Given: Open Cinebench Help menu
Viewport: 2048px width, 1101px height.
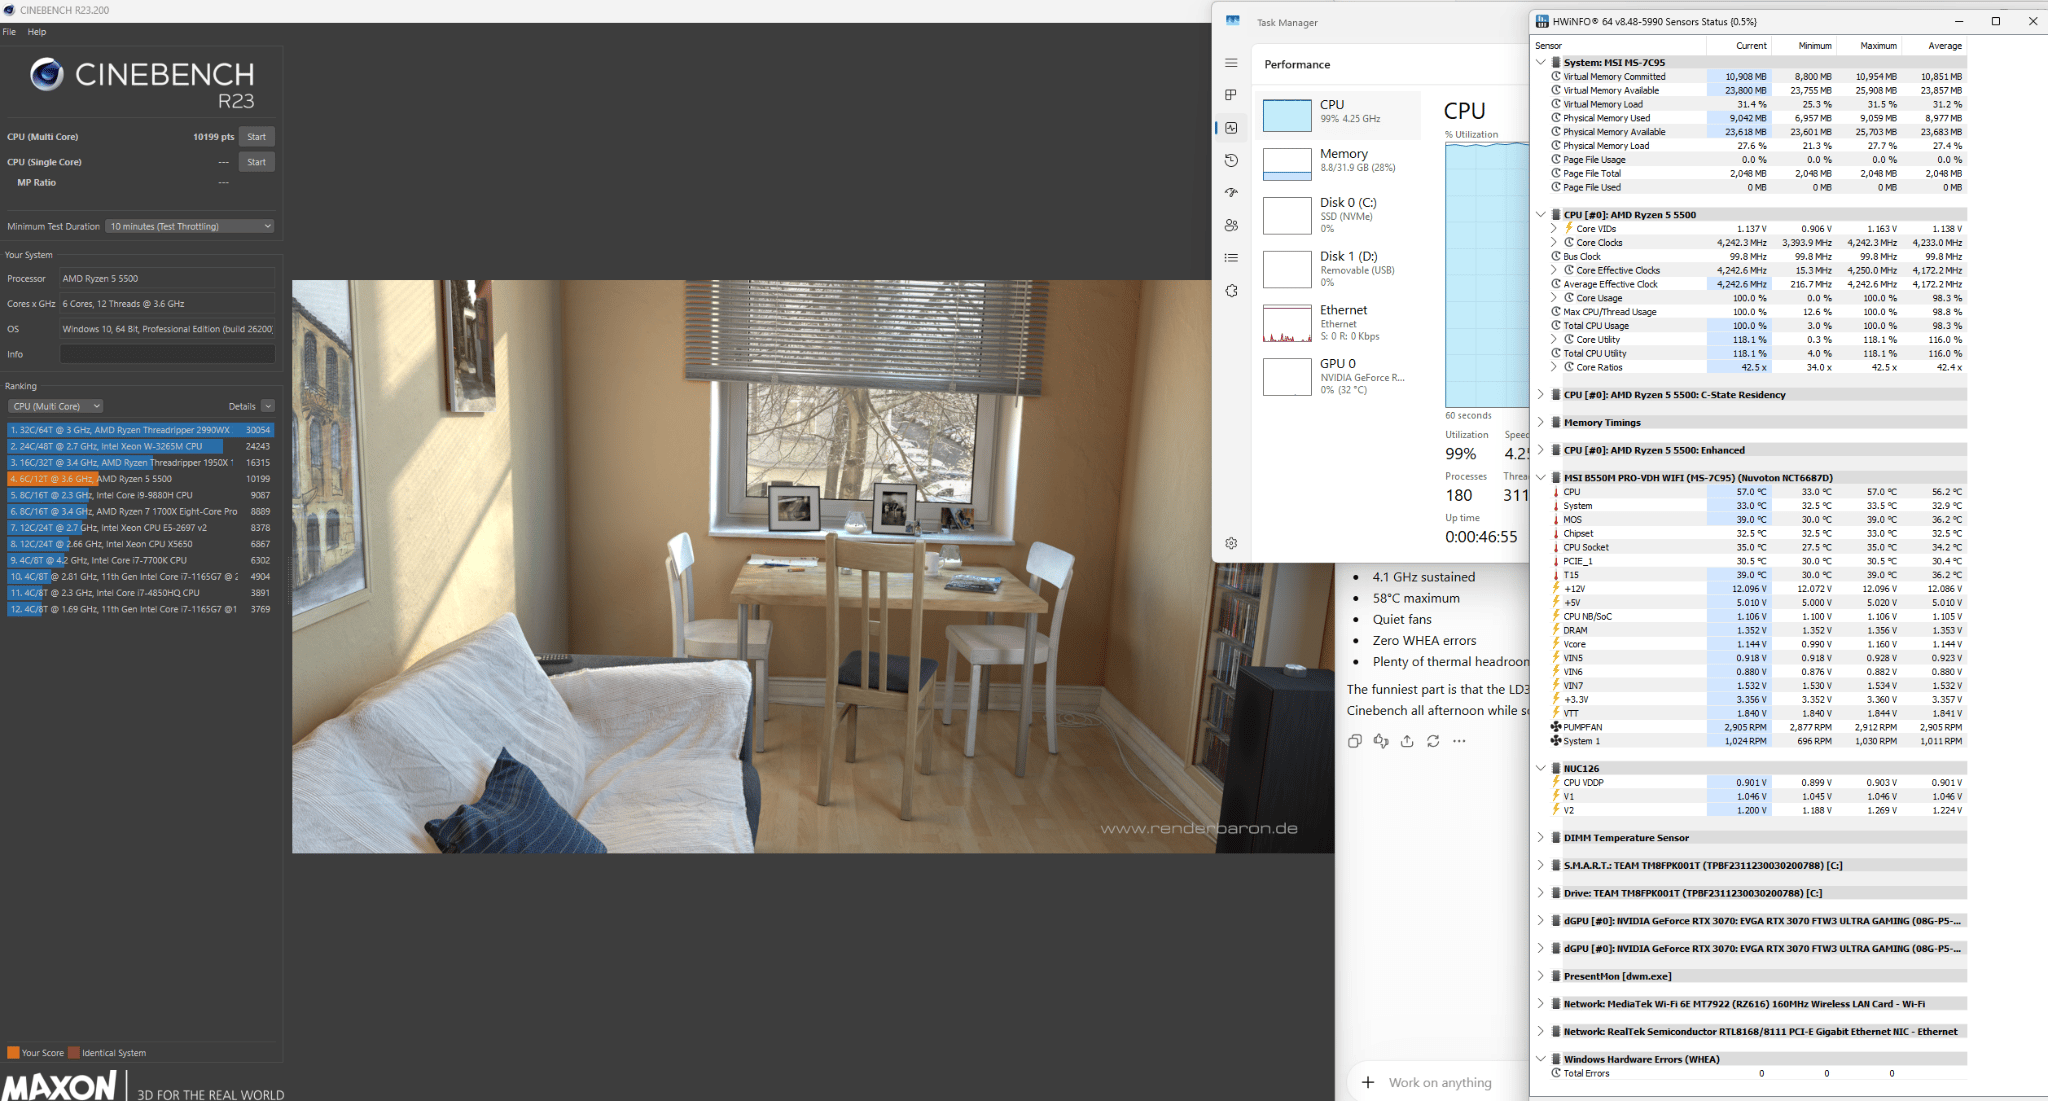Looking at the screenshot, I should [x=37, y=32].
